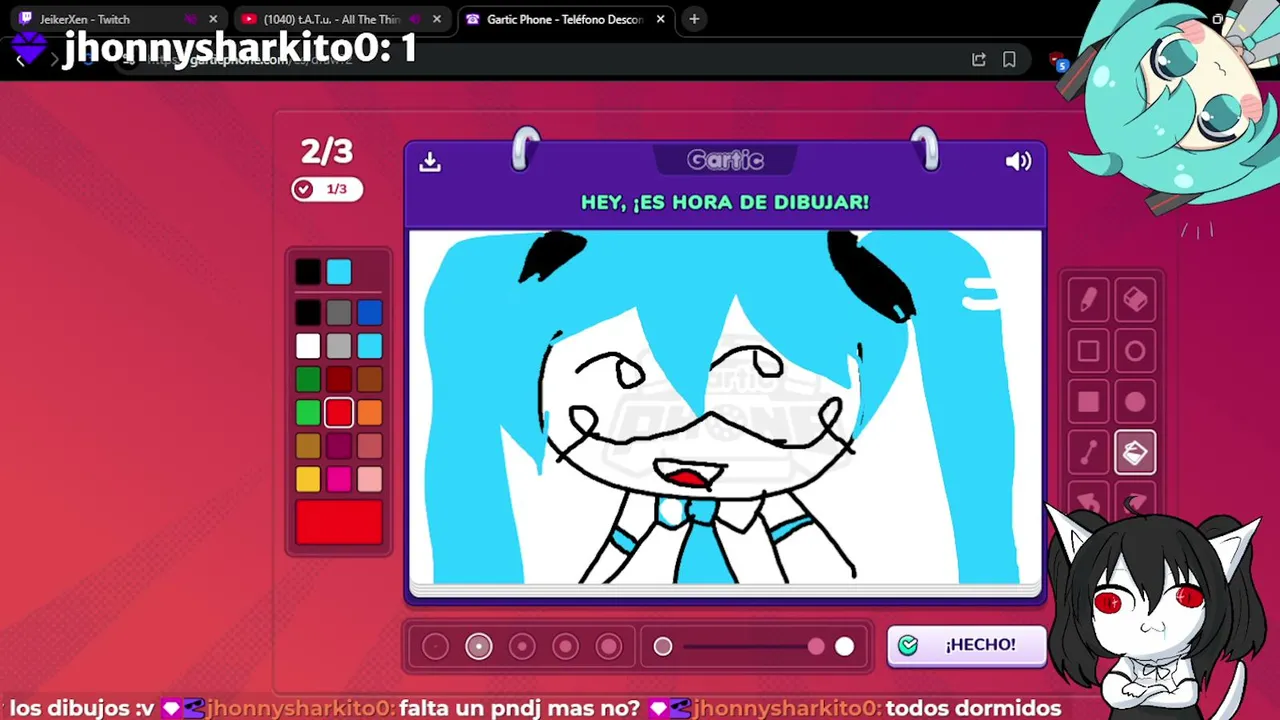Click the browser share icon
This screenshot has height=720, width=1280.
tap(979, 60)
